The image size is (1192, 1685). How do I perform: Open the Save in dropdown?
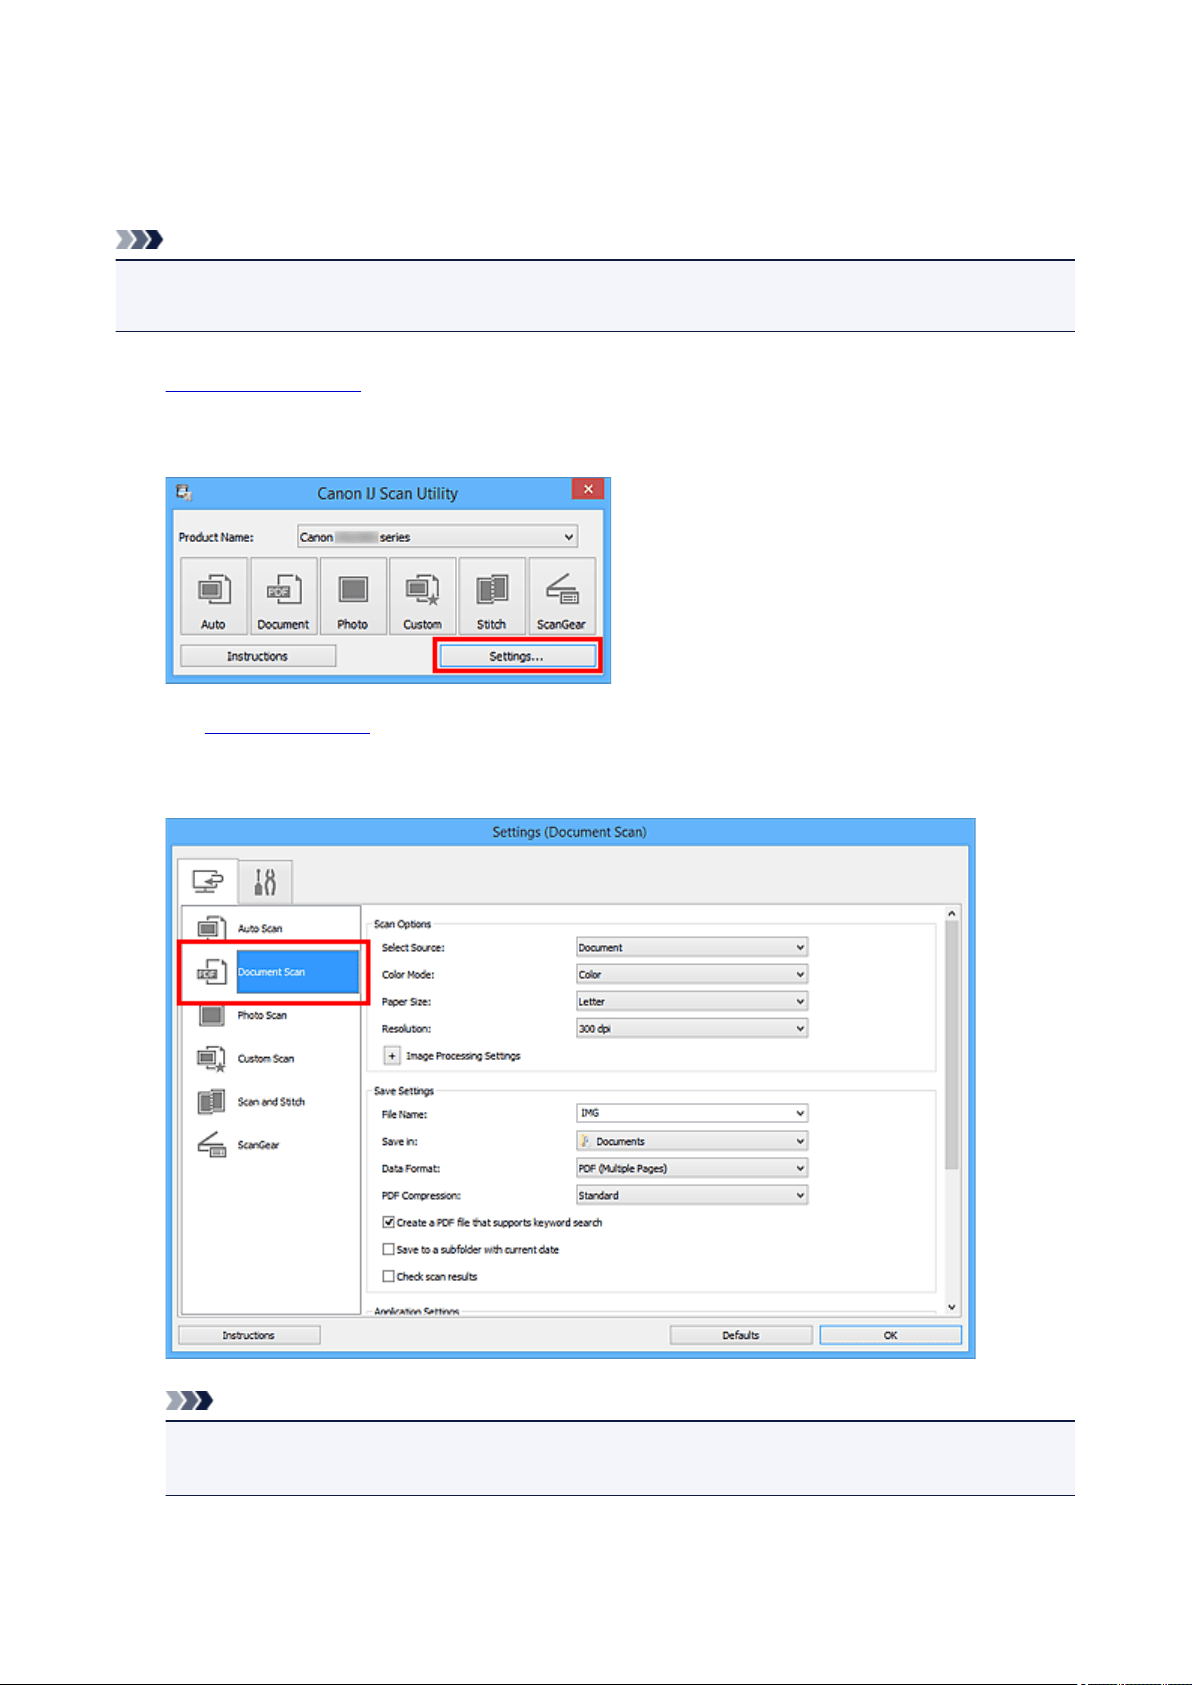(x=692, y=1141)
